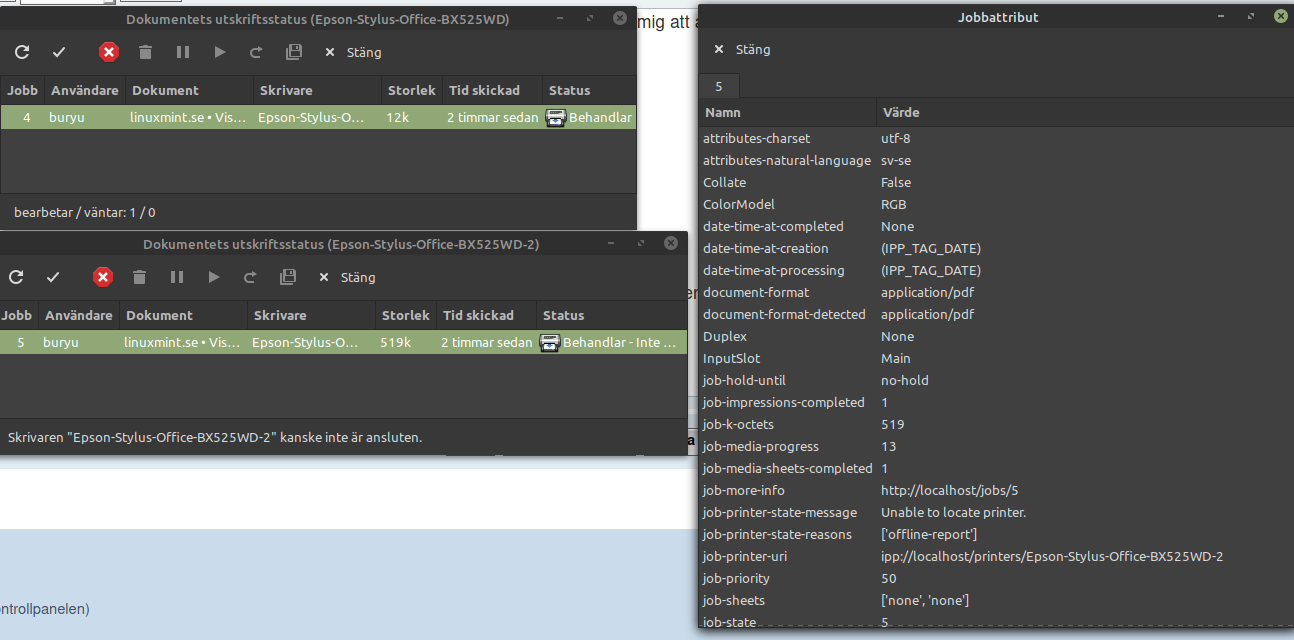The image size is (1294, 640).
Task: Delete job via trash icon in Epson-Stylus-Office-BX525WD window
Action: [145, 52]
